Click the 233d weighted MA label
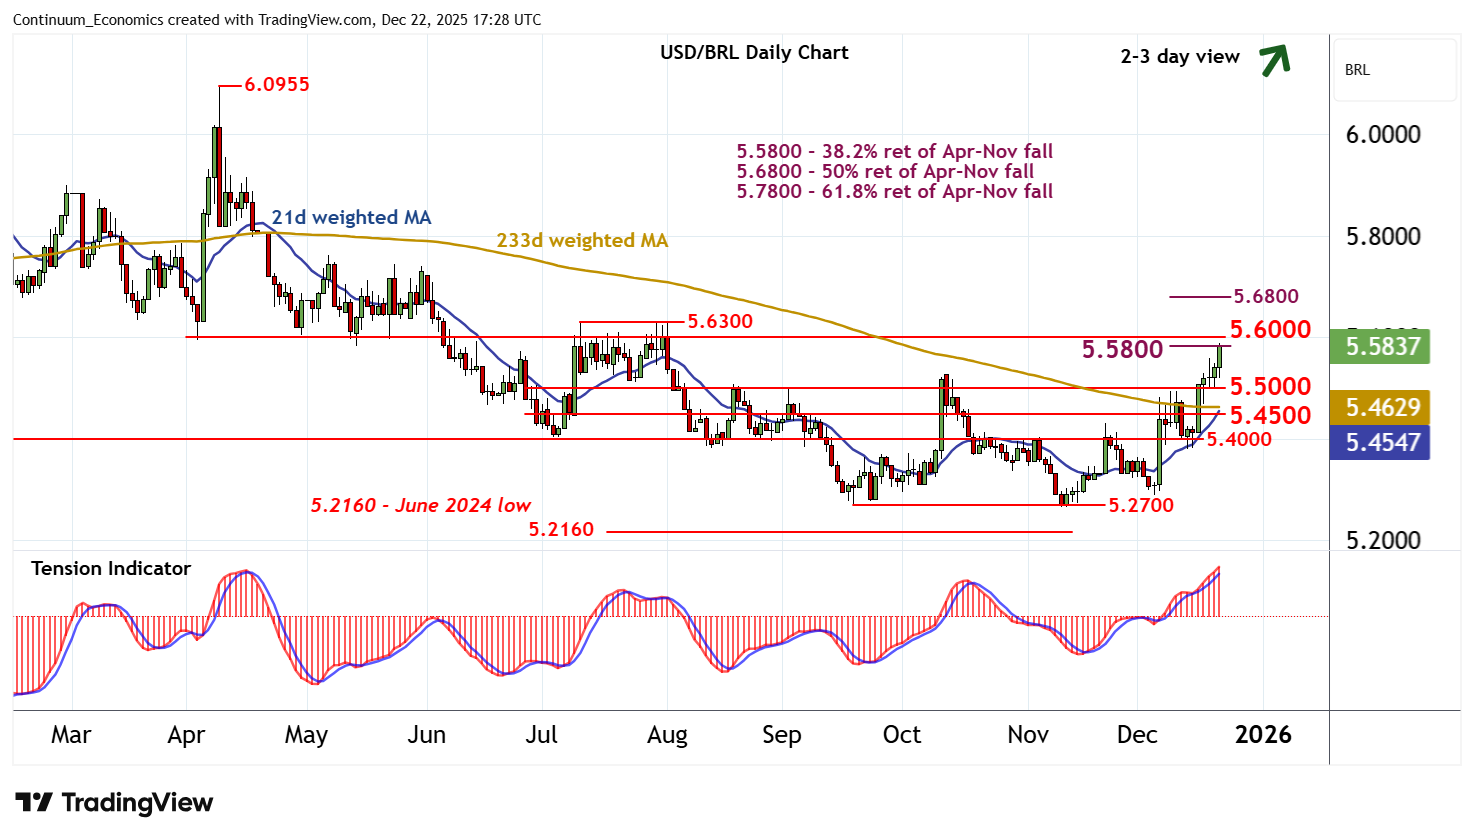 pos(582,241)
